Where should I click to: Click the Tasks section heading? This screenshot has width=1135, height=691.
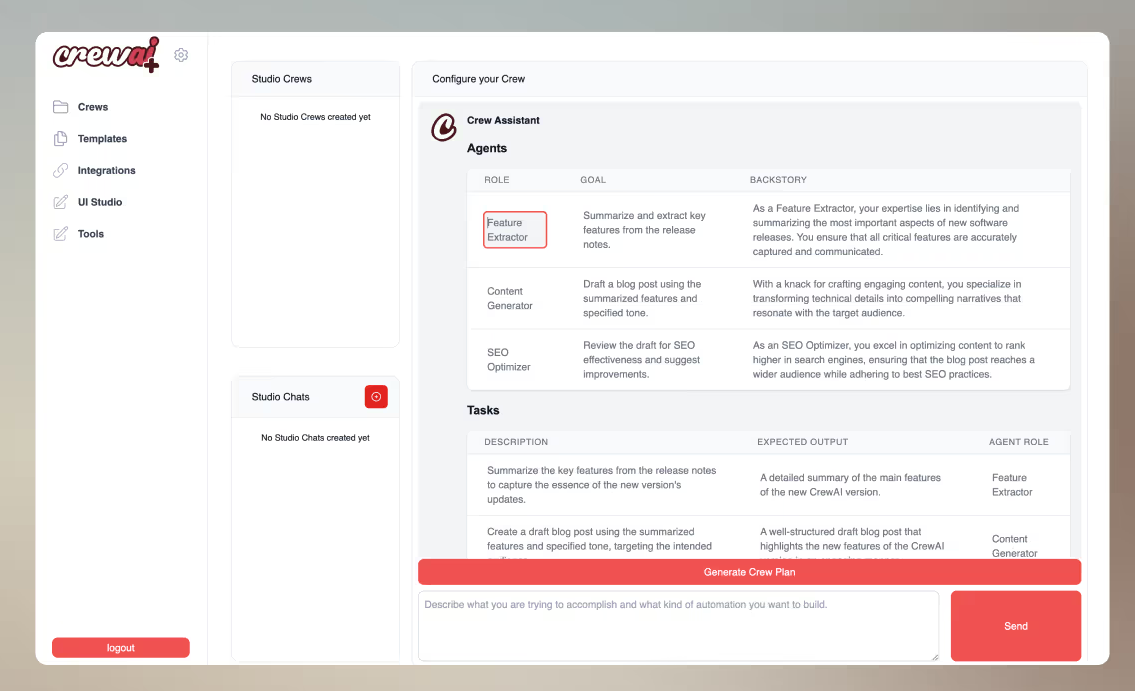click(483, 410)
